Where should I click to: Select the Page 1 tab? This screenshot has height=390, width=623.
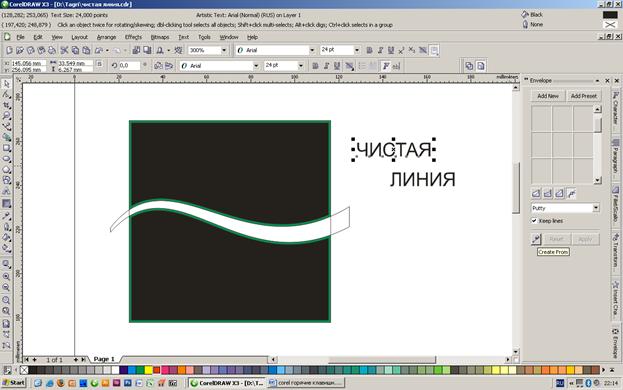[104, 359]
